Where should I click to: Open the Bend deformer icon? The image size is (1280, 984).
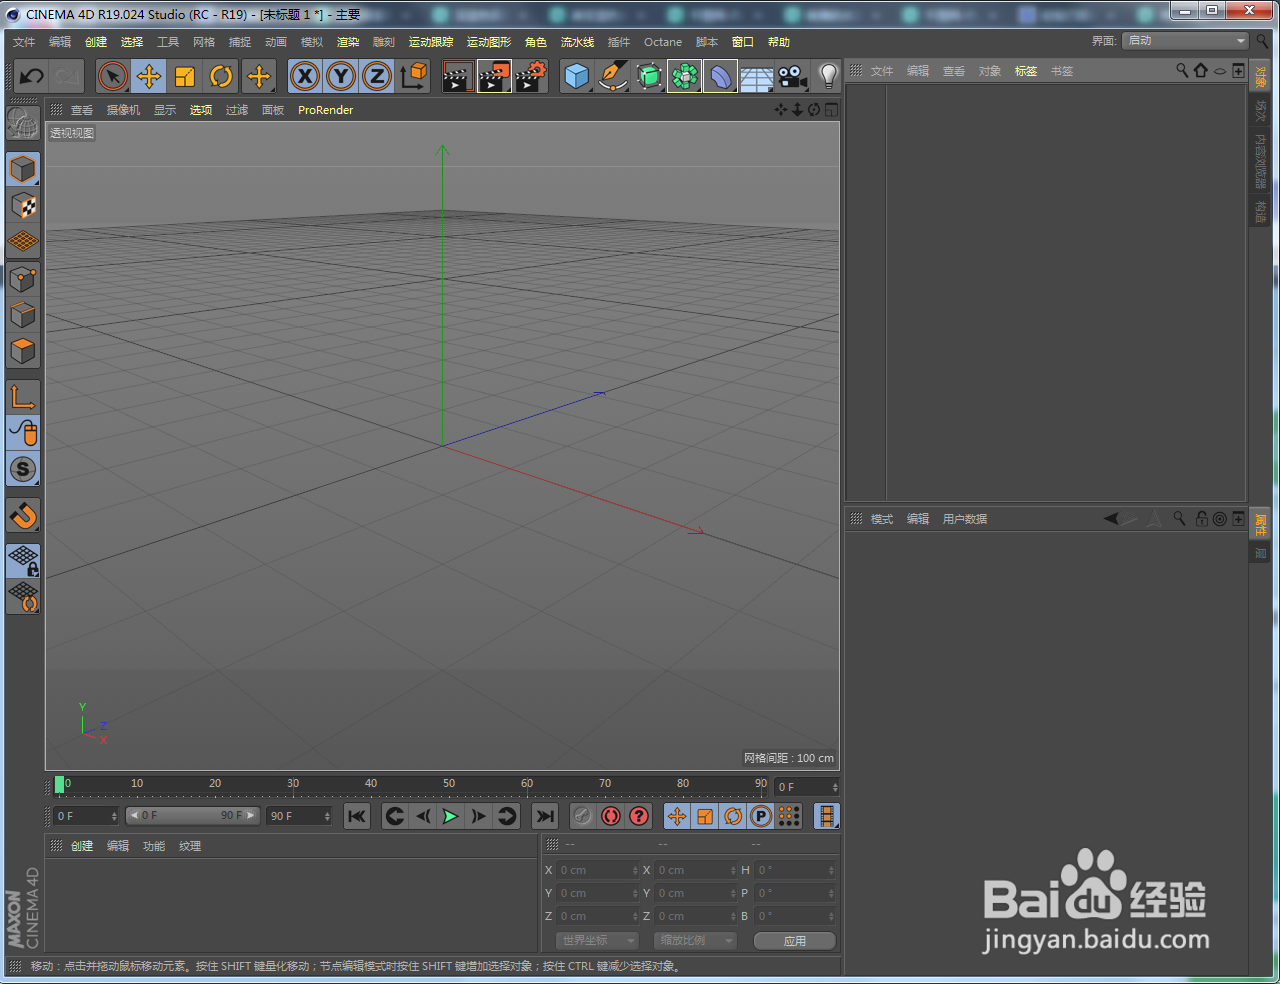click(x=720, y=76)
